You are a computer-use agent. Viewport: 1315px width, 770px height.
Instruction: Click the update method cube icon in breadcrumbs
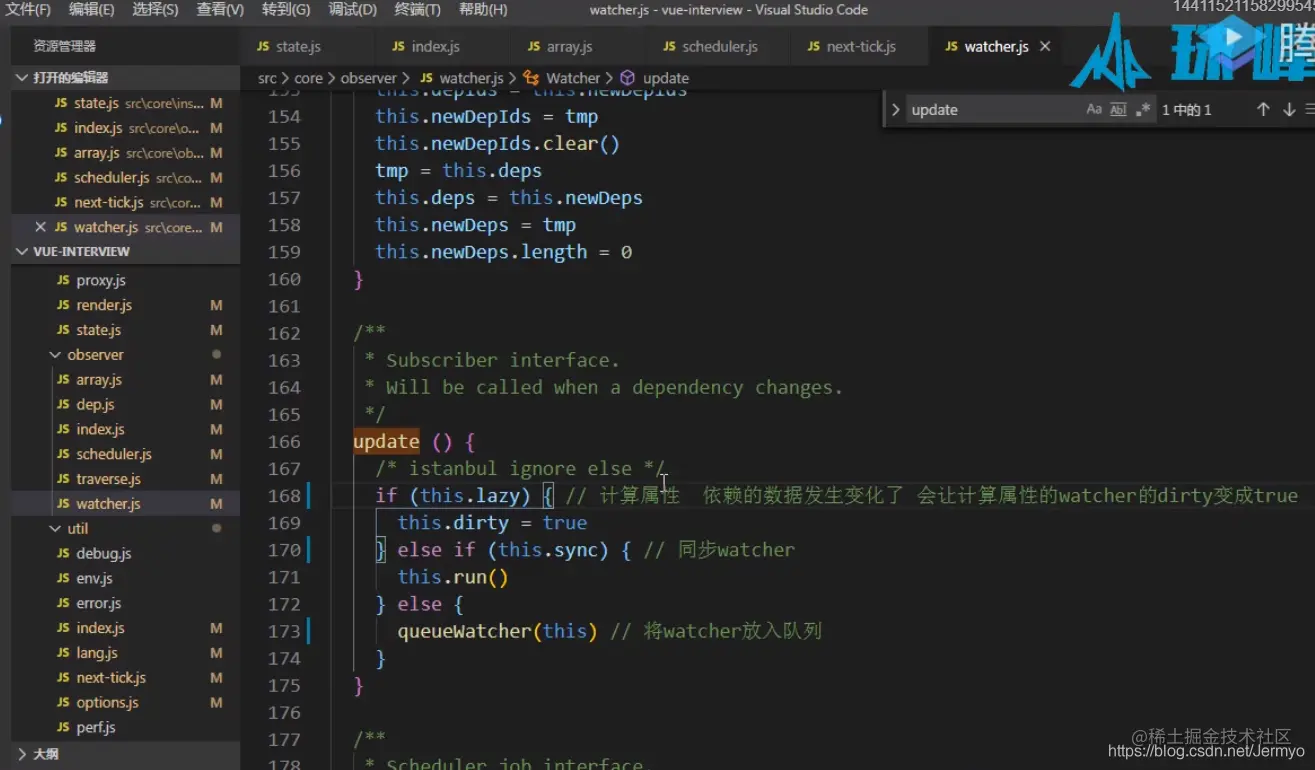(x=627, y=78)
